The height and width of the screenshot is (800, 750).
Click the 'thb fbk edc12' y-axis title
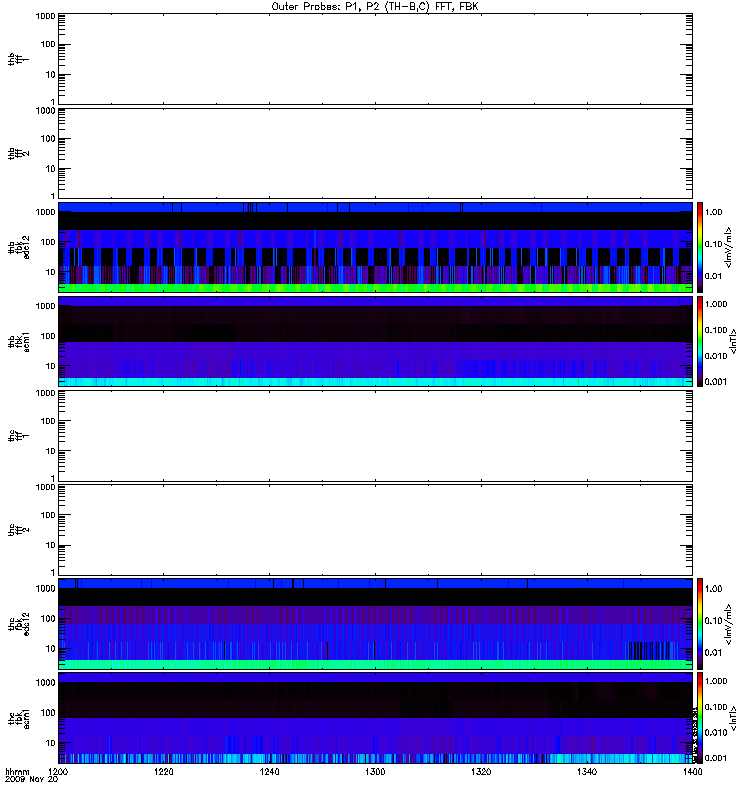[19, 247]
